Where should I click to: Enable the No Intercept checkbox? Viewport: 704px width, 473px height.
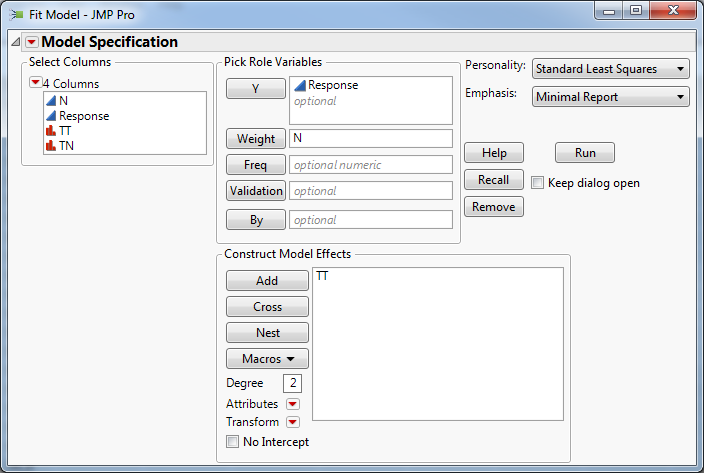(x=232, y=442)
